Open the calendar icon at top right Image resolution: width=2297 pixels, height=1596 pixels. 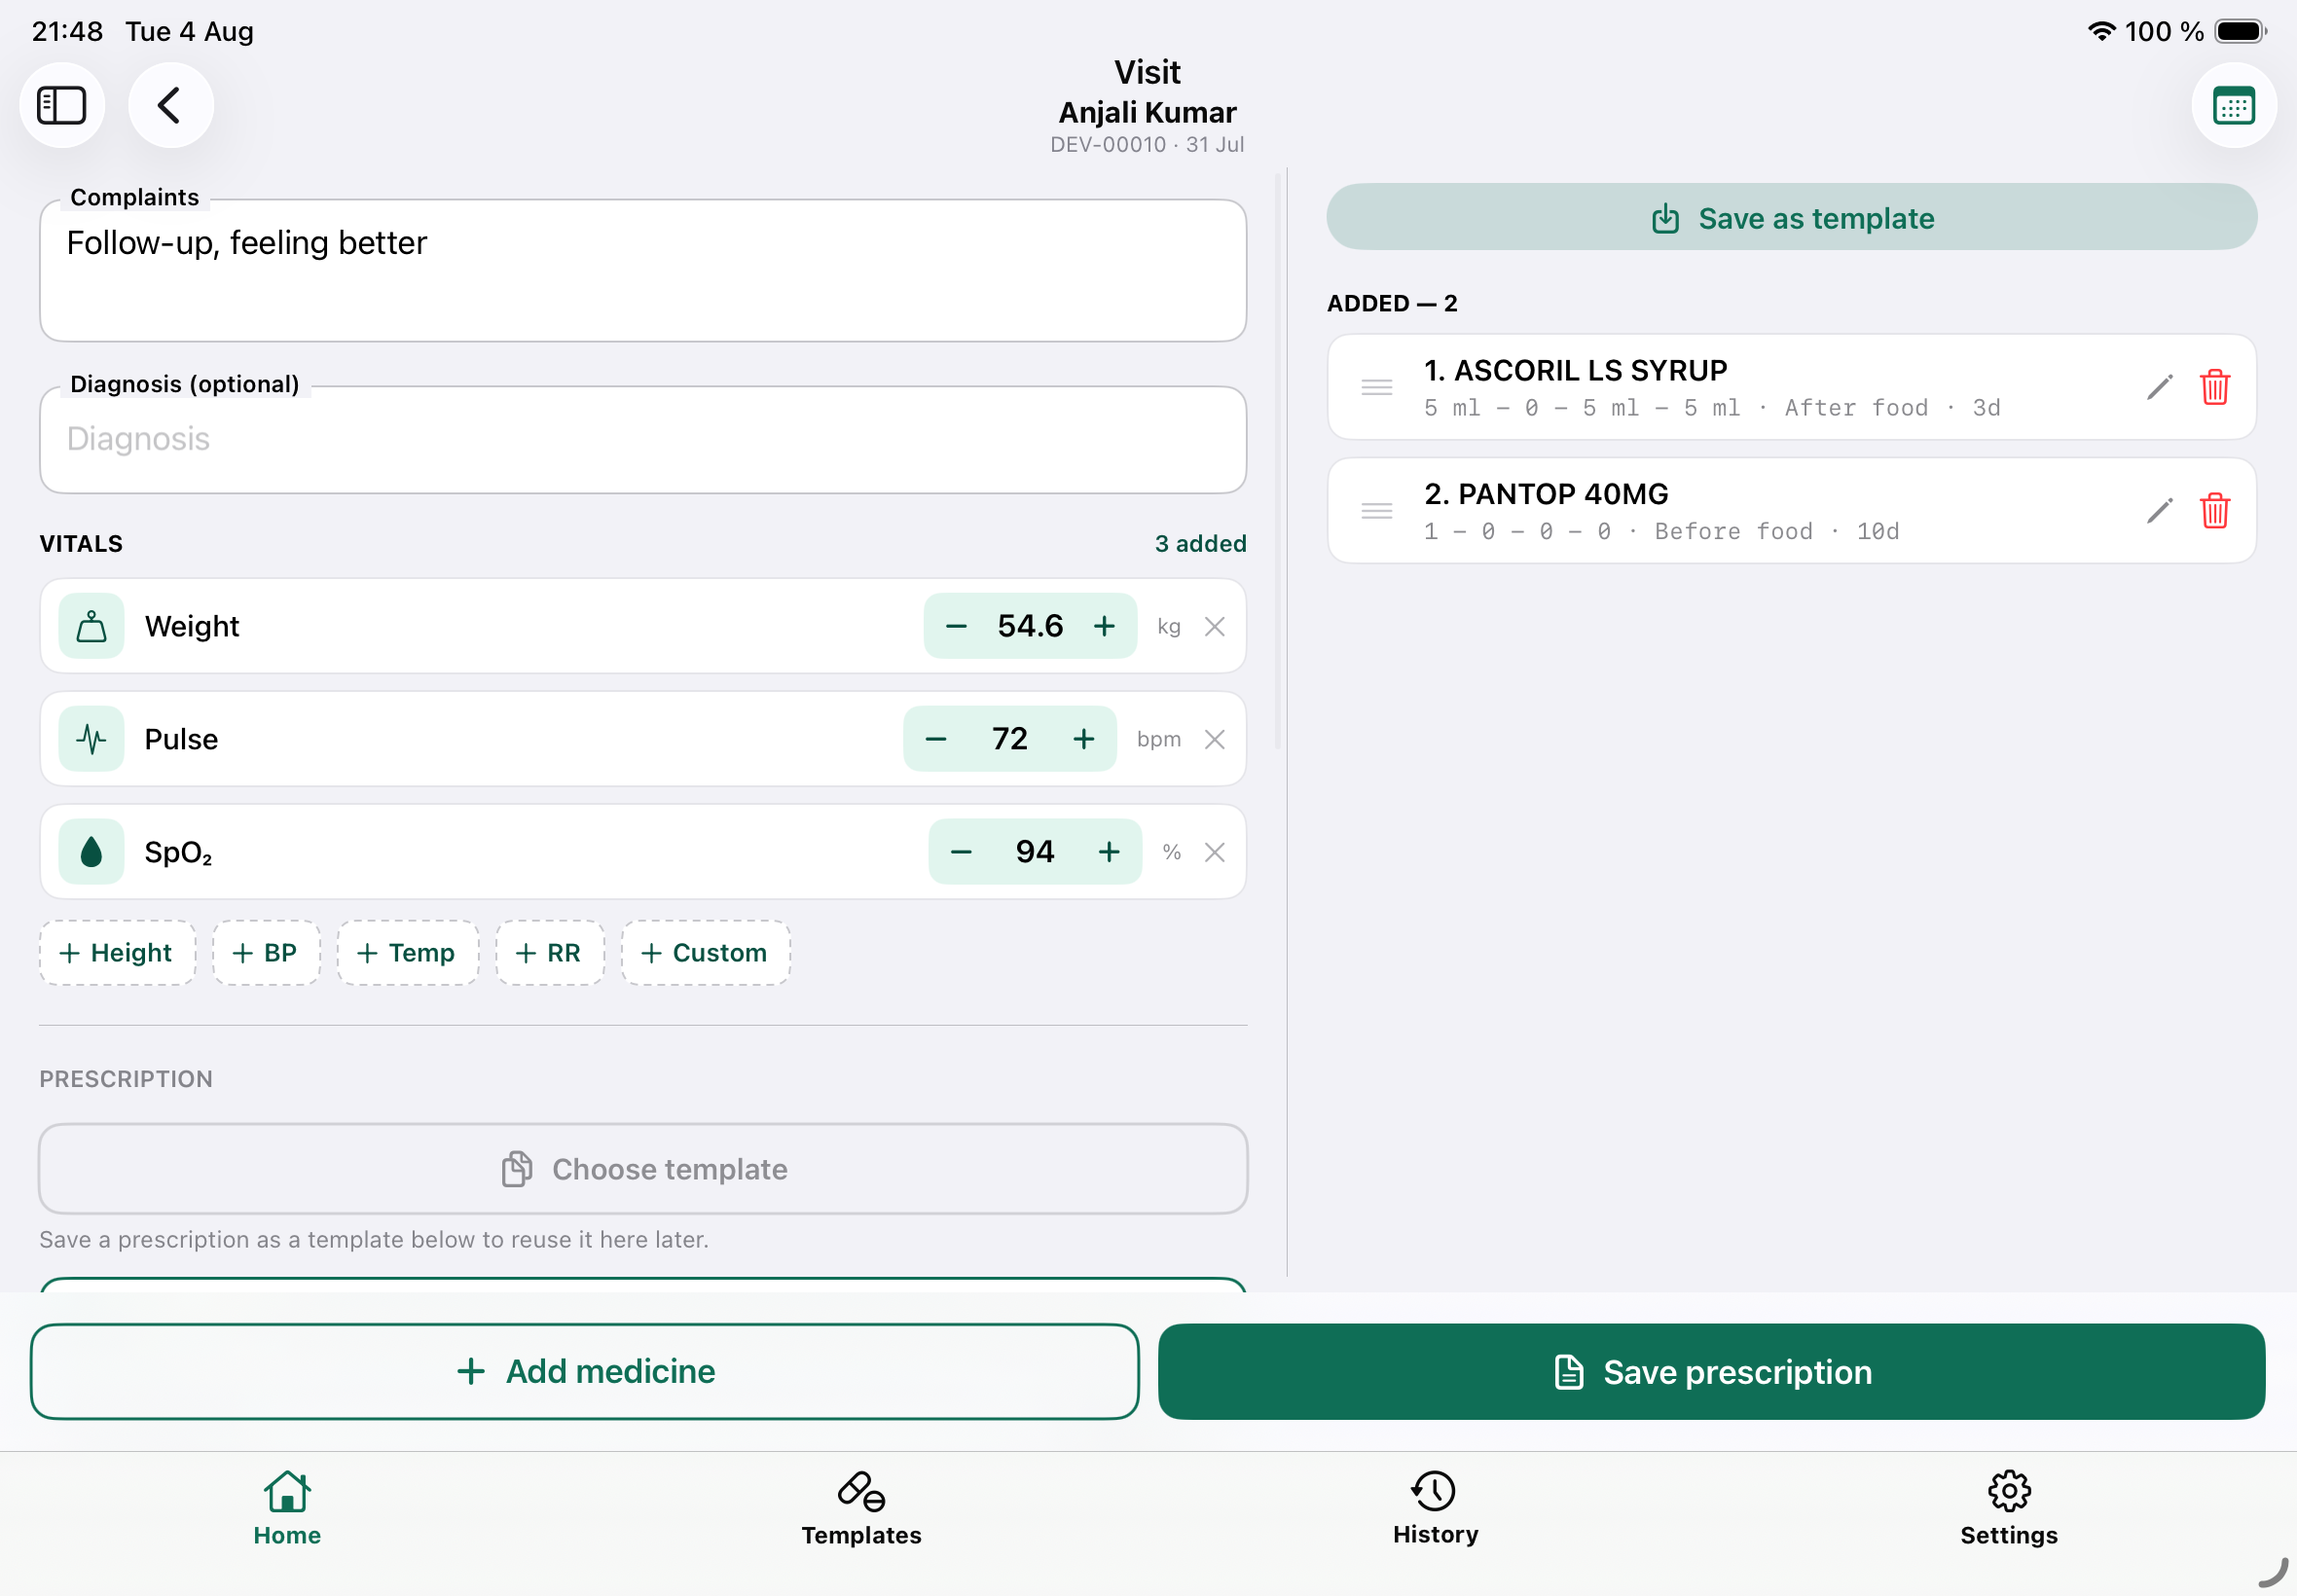click(2233, 105)
